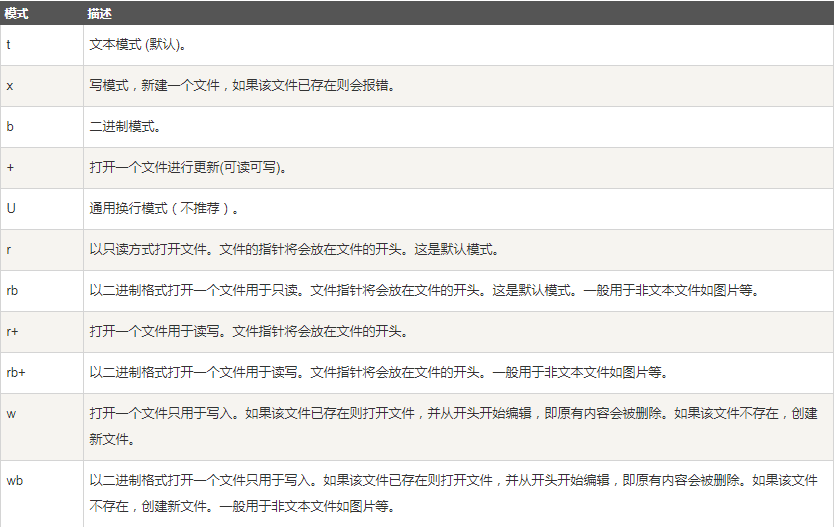
Task: Select the text 文本模式 (默认)。
Action: (x=138, y=45)
